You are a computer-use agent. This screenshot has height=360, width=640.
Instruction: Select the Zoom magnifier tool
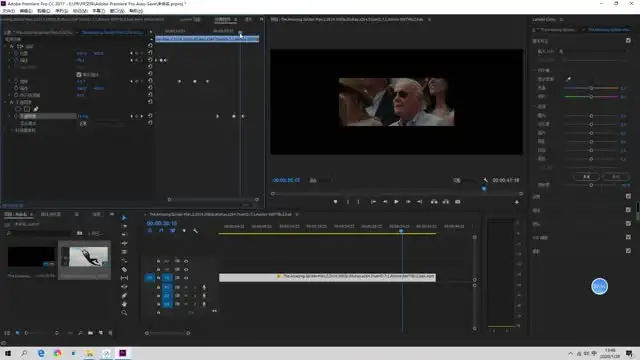pos(124,313)
